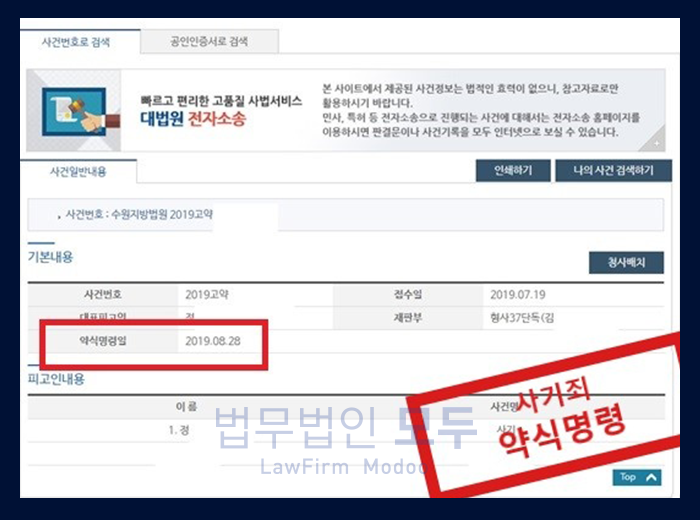Click the case number 2019고약 cell
Viewport: 700px width, 520px height.
pyautogui.click(x=208, y=295)
